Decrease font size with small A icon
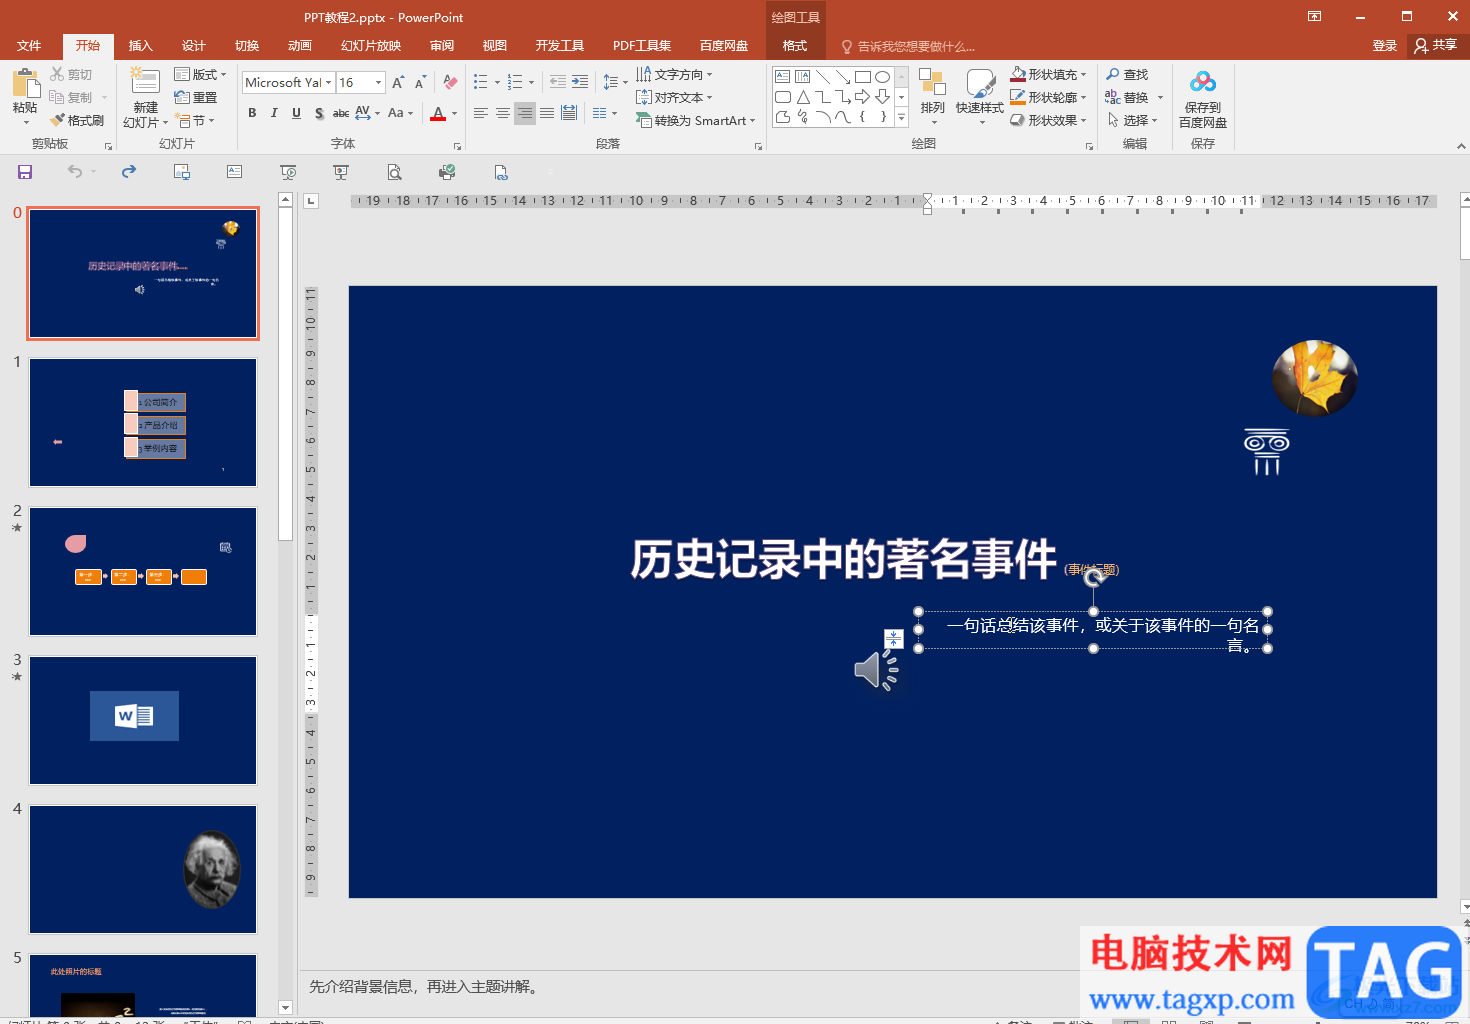The height and width of the screenshot is (1024, 1470). pos(420,83)
